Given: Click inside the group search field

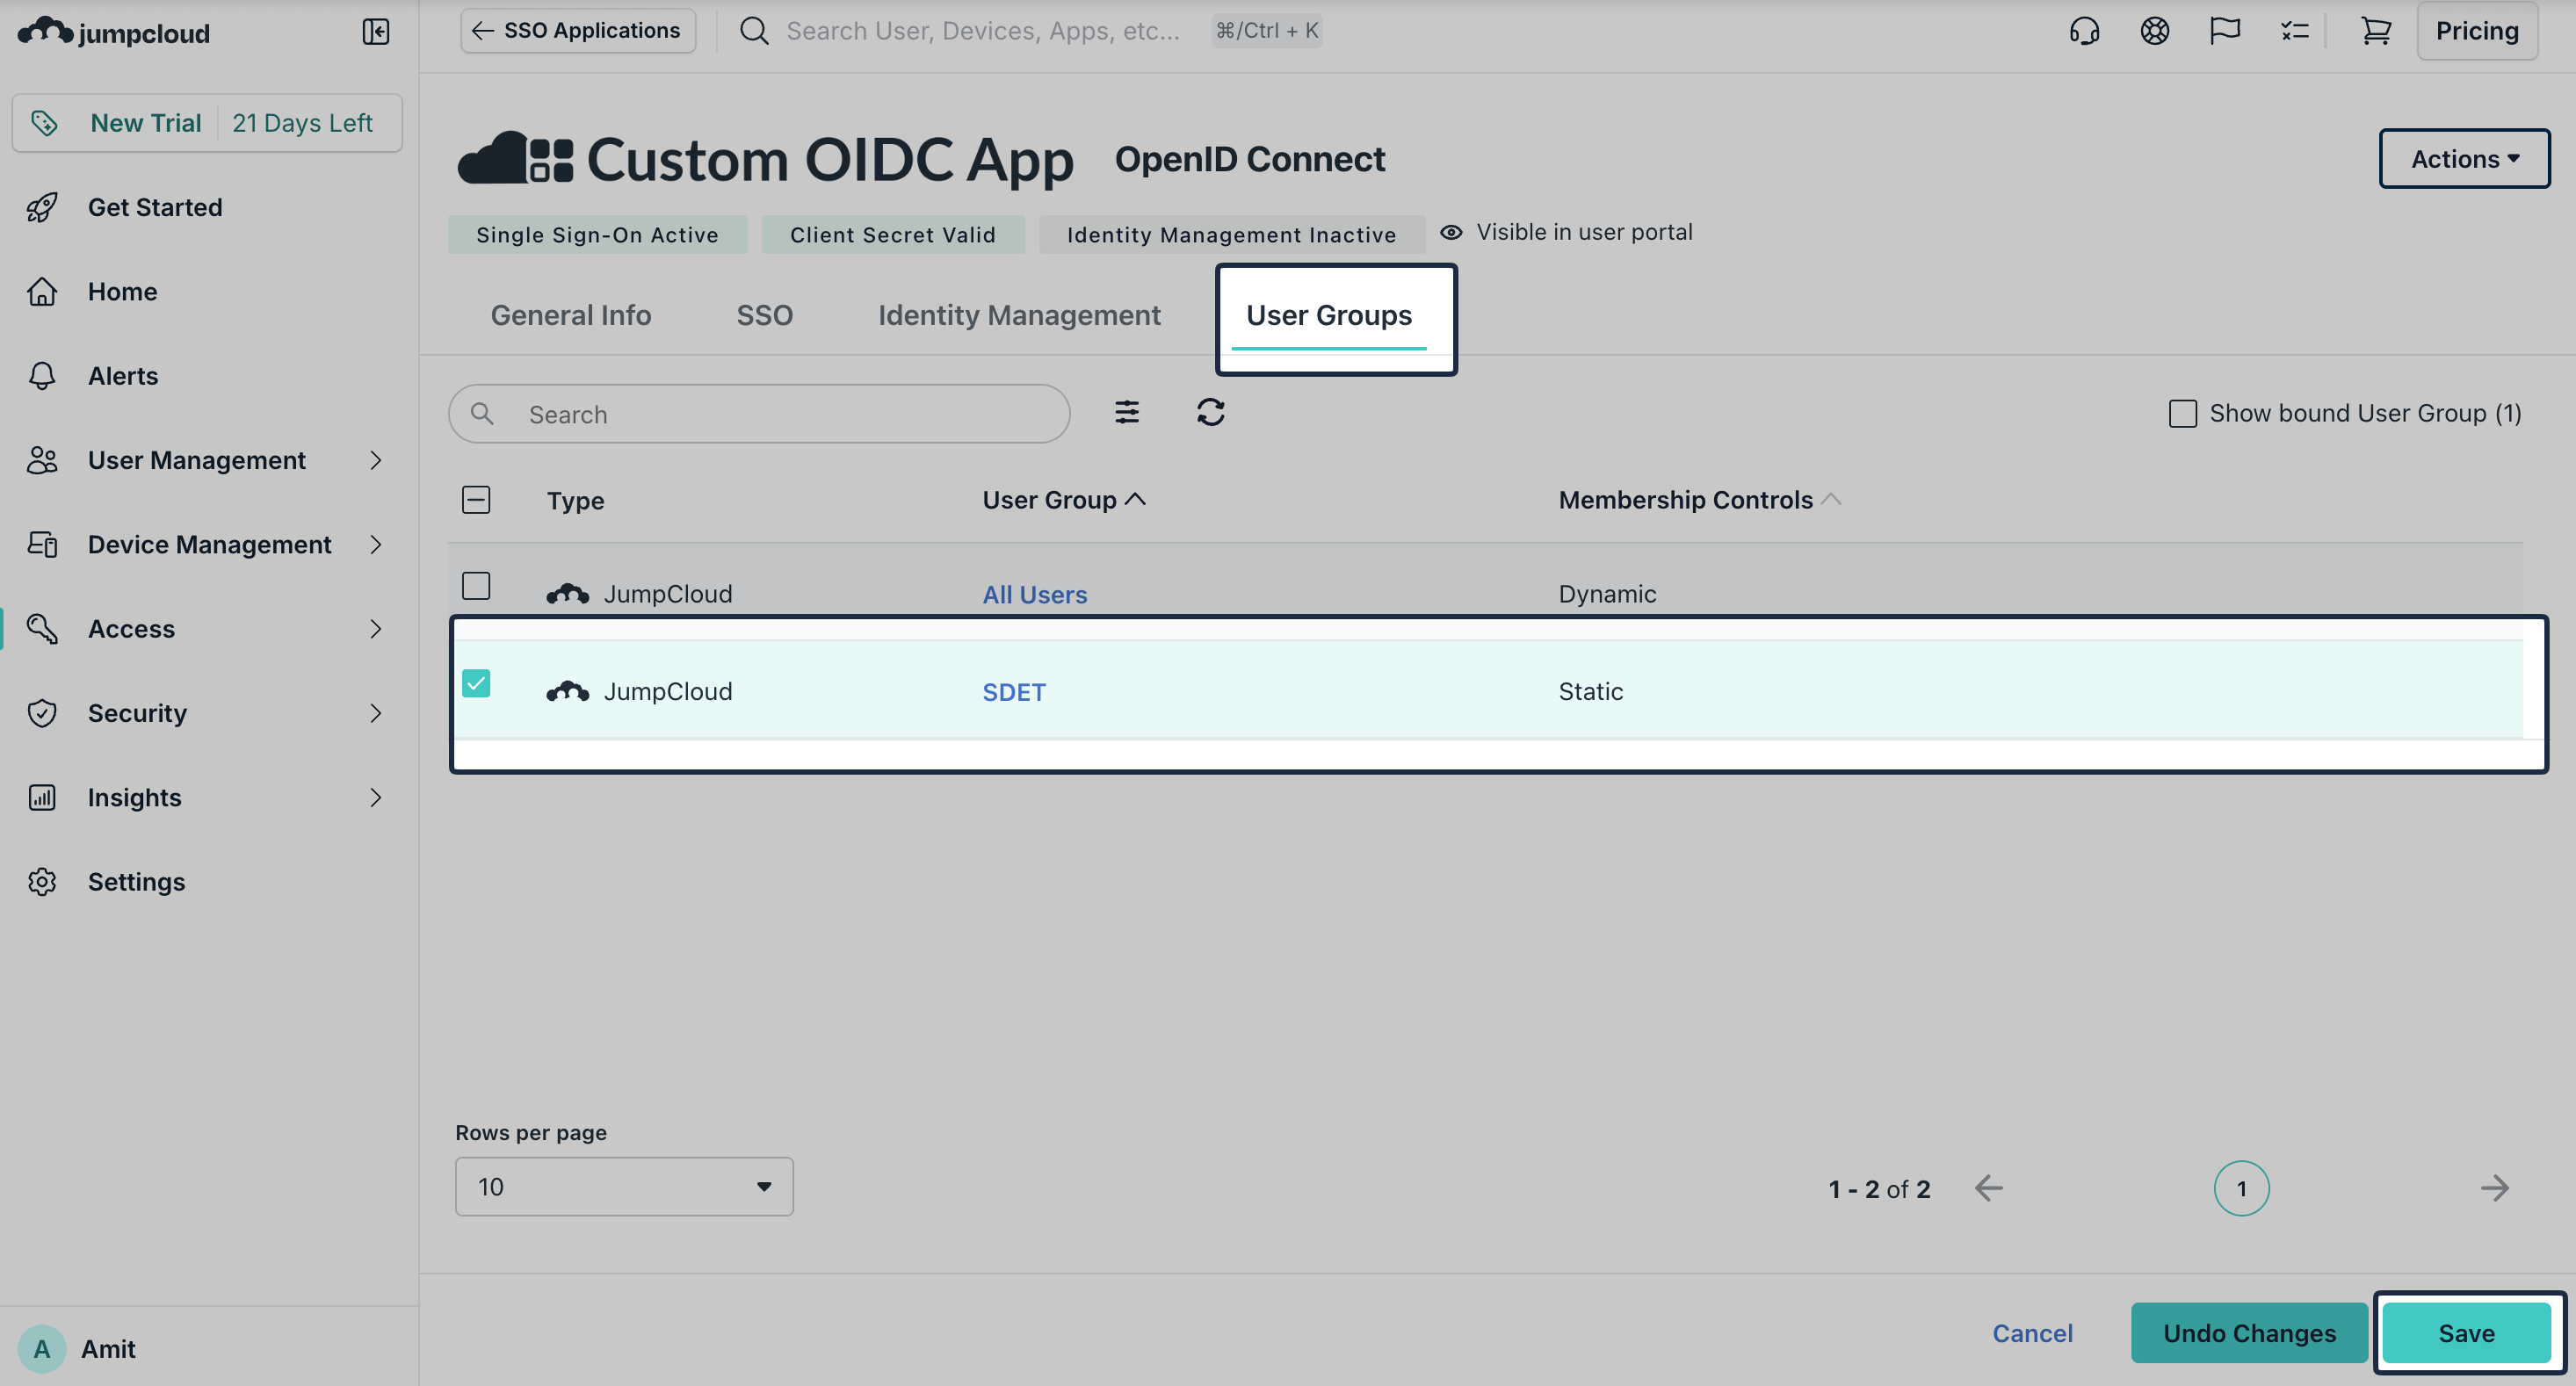Looking at the screenshot, I should tap(758, 413).
